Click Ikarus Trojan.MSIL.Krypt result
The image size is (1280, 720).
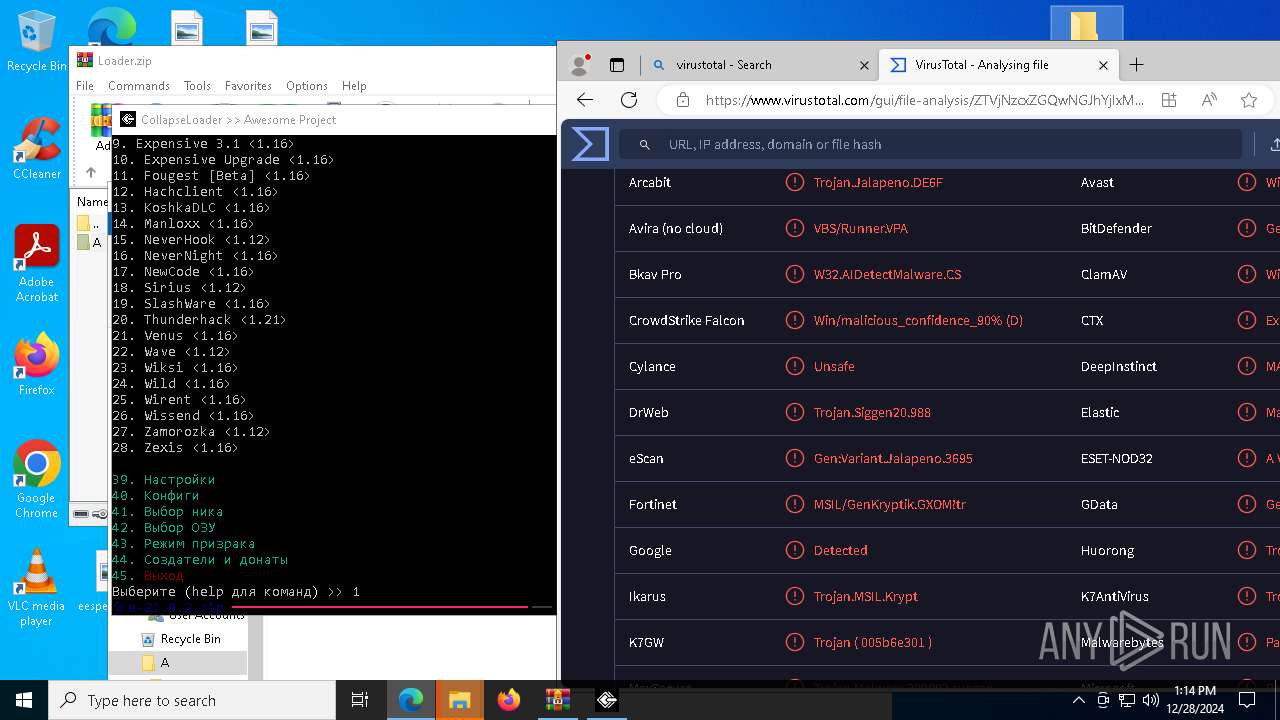pyautogui.click(x=866, y=596)
